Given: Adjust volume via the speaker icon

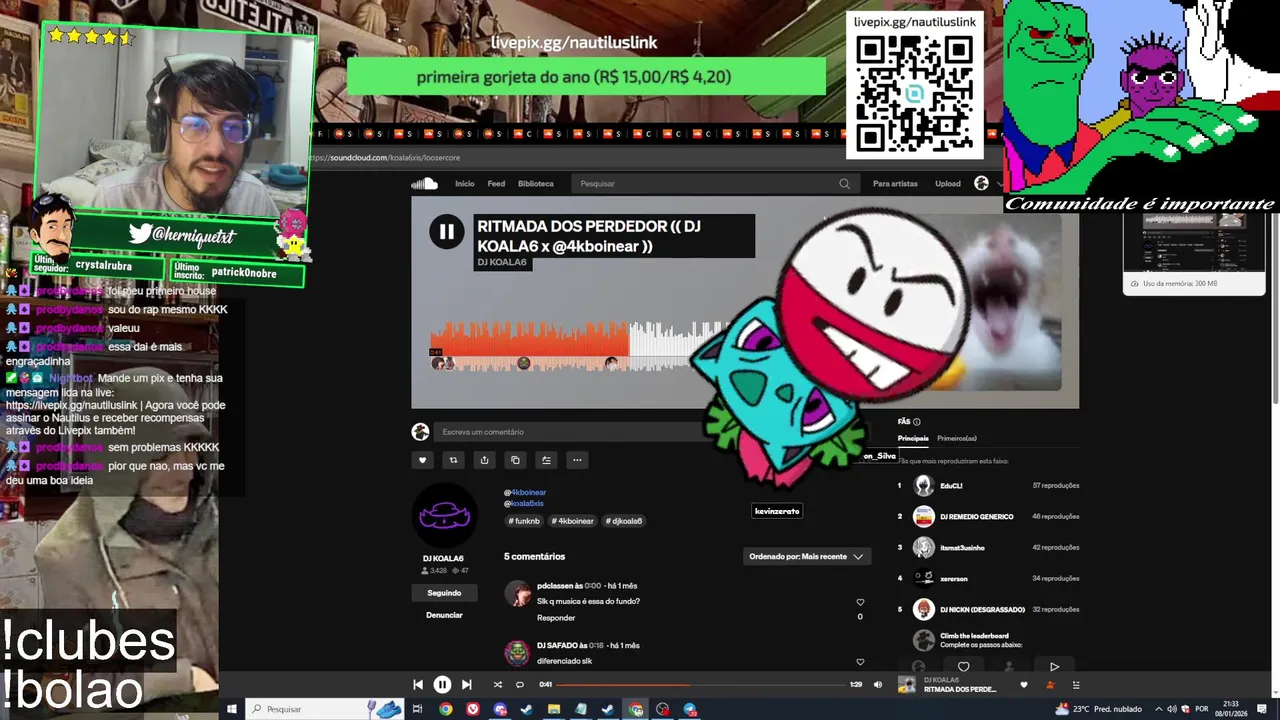Looking at the screenshot, I should pos(878,685).
